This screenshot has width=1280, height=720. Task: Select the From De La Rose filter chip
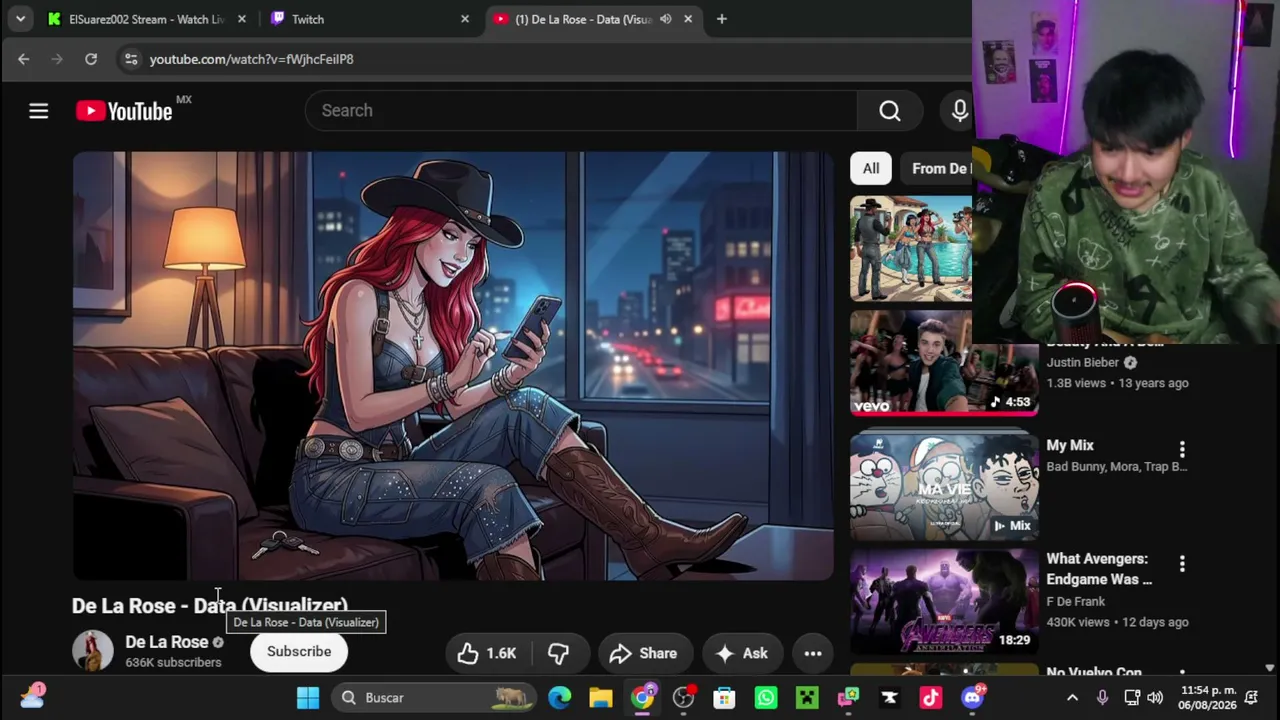coord(936,168)
